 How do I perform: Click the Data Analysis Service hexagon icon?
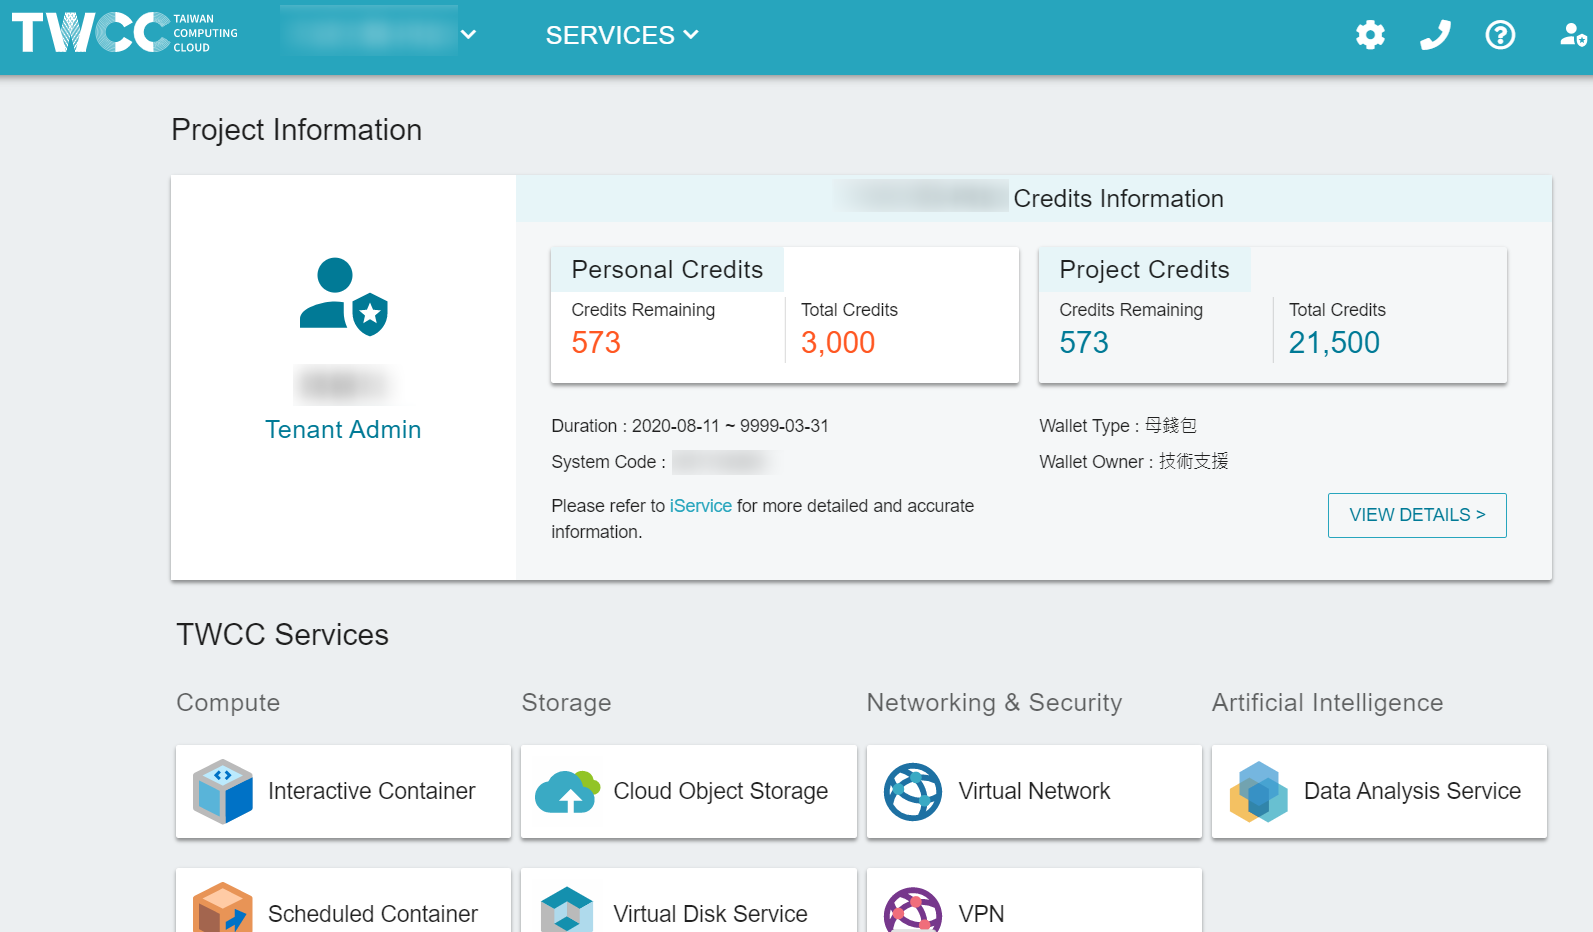[x=1258, y=791]
